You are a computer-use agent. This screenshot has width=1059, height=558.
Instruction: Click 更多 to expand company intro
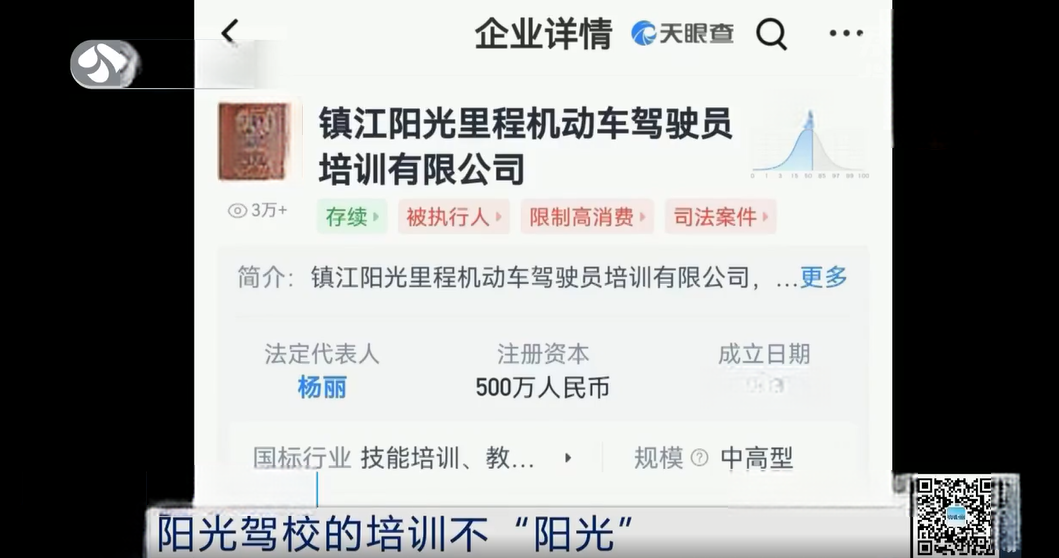pyautogui.click(x=823, y=277)
